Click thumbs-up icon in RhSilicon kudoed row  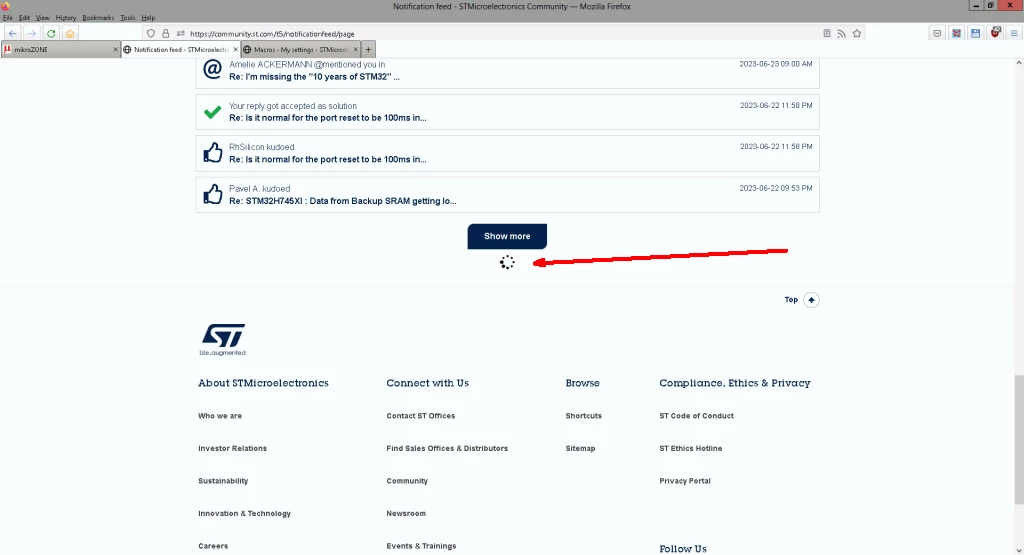point(212,153)
